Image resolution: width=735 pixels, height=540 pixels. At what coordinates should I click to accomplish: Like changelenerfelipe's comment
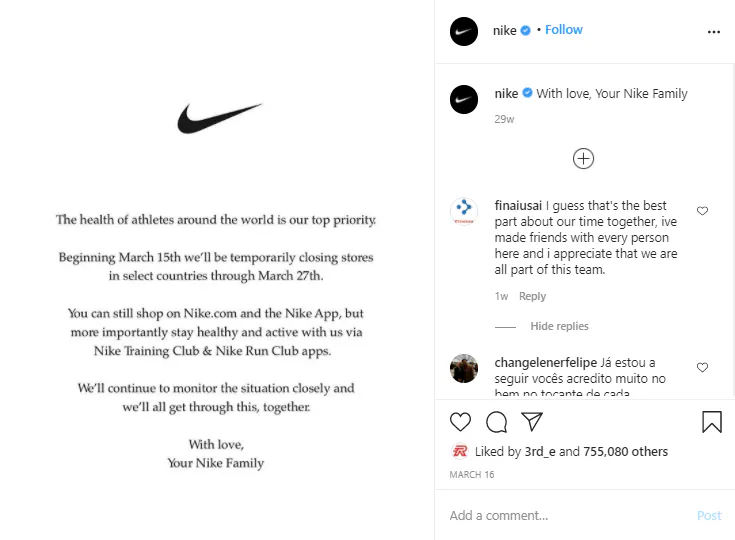click(702, 367)
